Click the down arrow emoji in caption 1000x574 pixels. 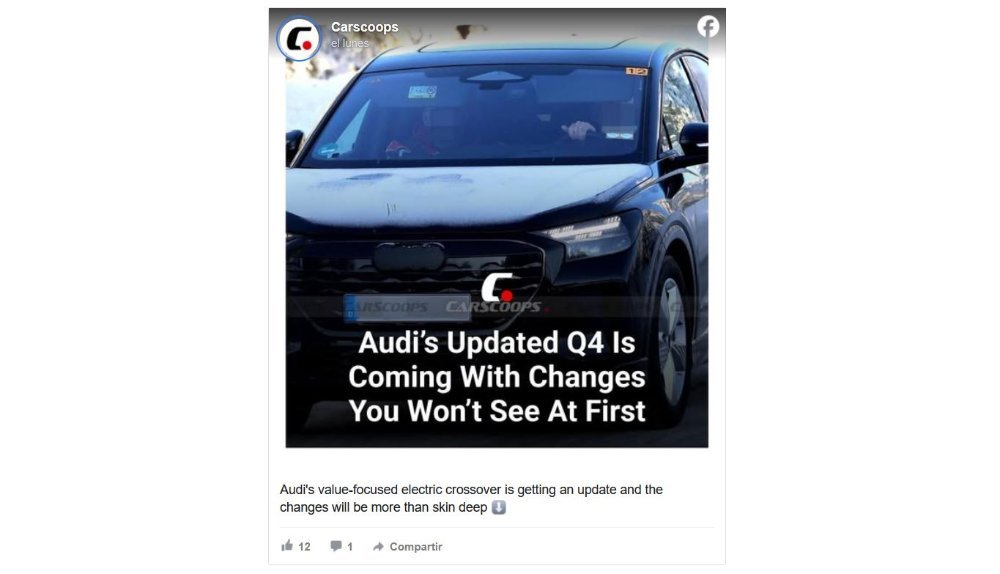(499, 508)
